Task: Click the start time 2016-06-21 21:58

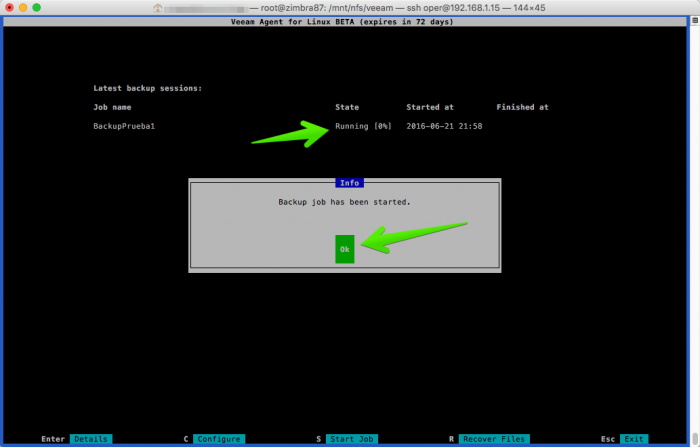Action: pos(444,126)
